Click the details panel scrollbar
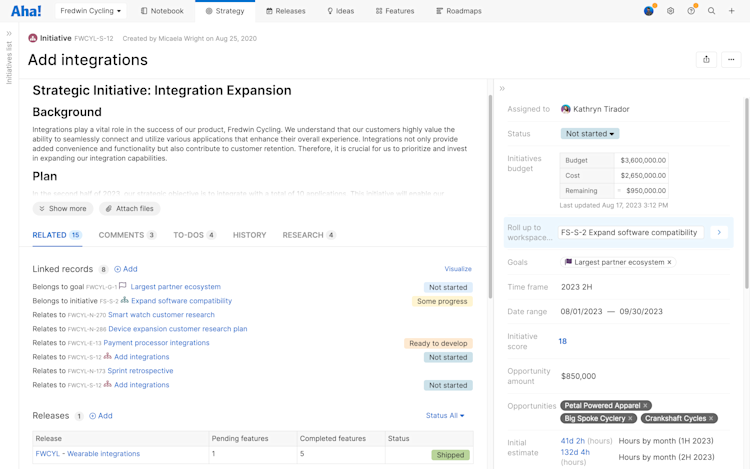Viewport: 750px width, 469px height. pos(747,193)
